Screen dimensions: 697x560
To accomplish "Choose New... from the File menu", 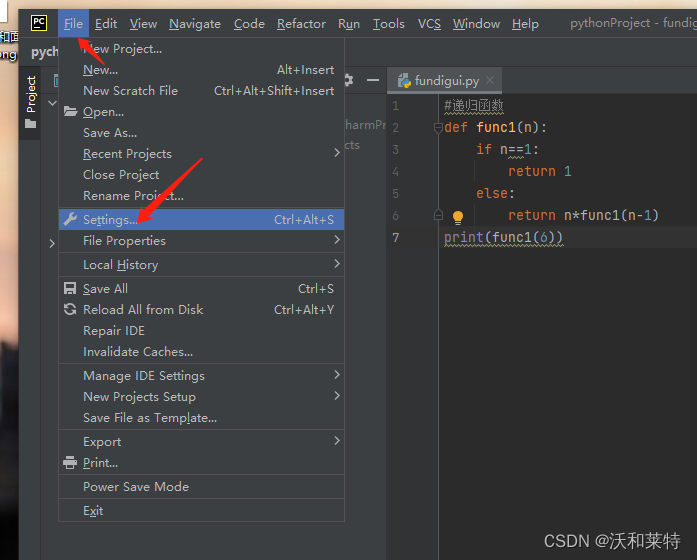I will (x=201, y=70).
